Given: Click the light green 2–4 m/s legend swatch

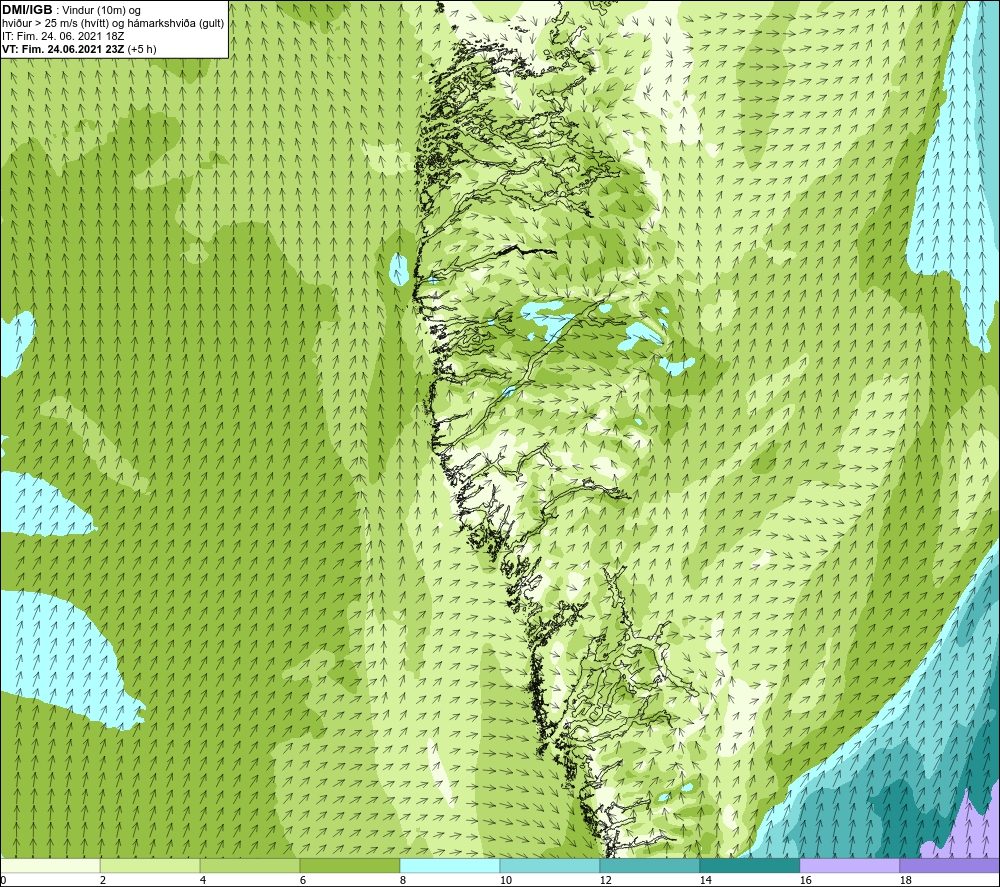Looking at the screenshot, I should pyautogui.click(x=150, y=865).
